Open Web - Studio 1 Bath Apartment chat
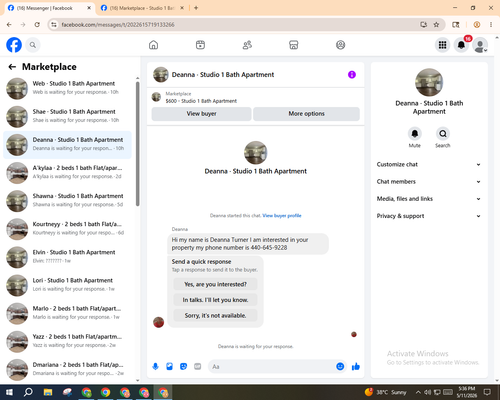The height and width of the screenshot is (400, 500). (x=68, y=89)
